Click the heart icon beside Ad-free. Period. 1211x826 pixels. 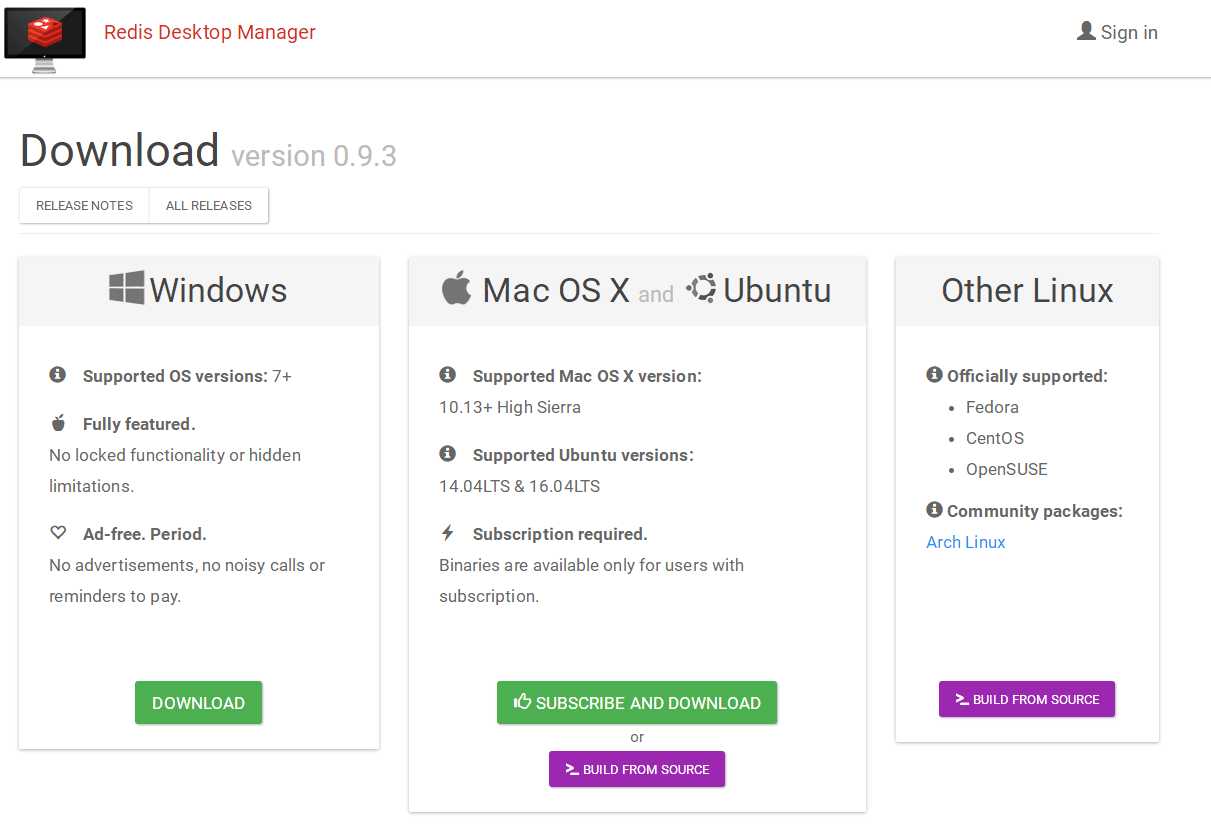pos(58,533)
